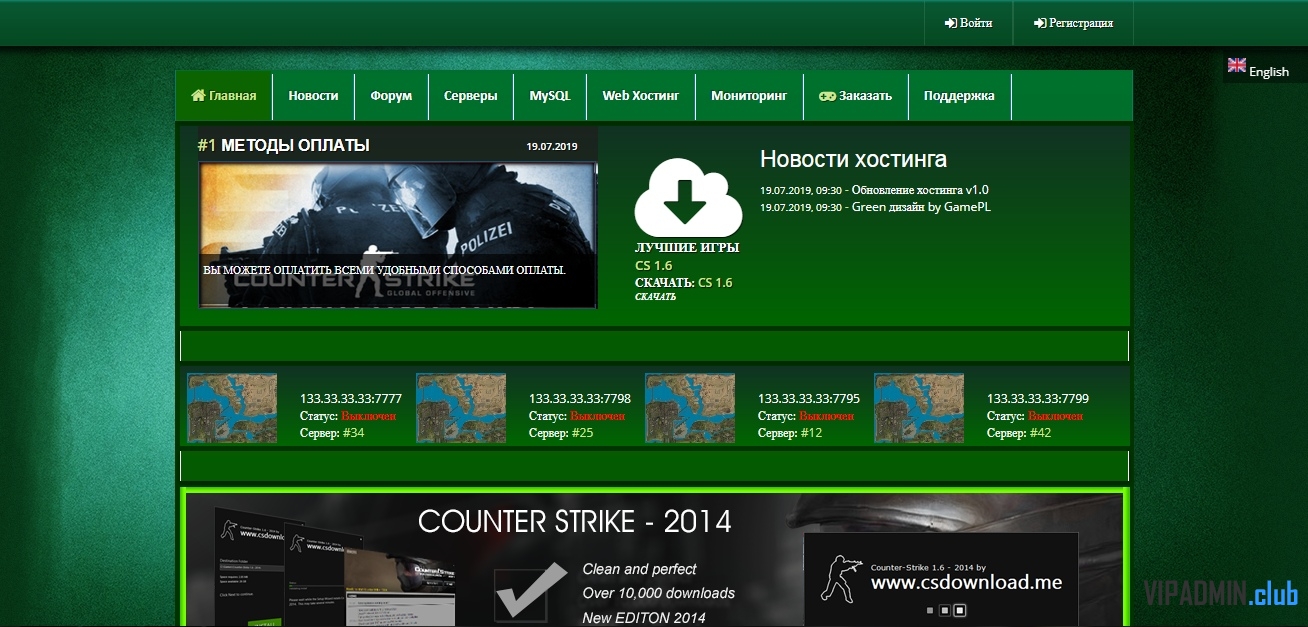
Task: Go to the Форум page
Action: 391,96
